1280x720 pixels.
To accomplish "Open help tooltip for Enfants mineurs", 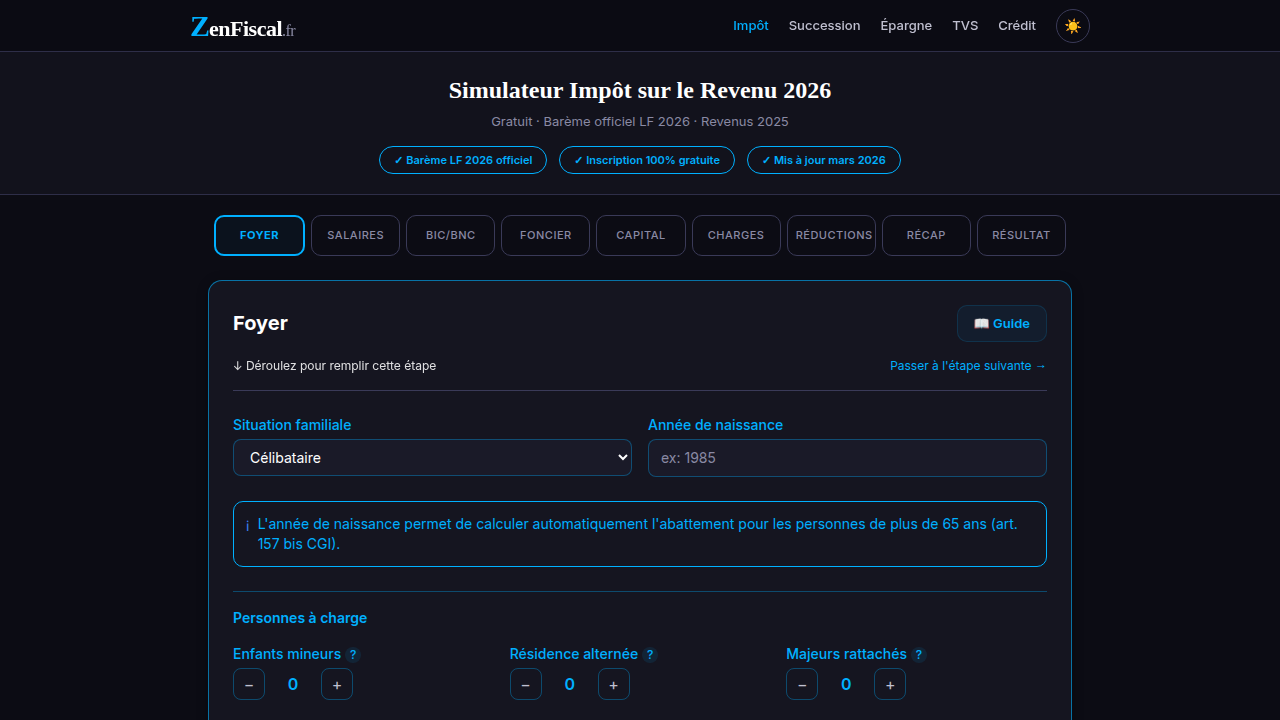I will pos(353,655).
